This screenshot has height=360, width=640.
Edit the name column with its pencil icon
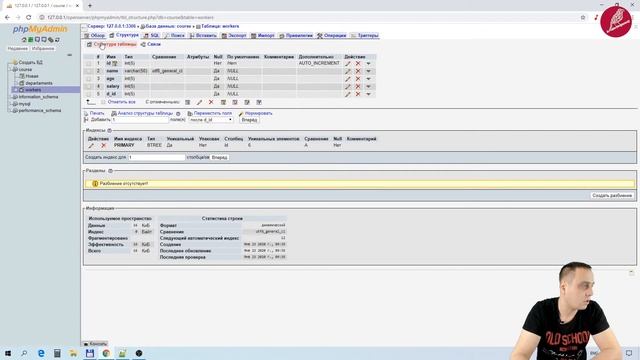click(x=348, y=71)
